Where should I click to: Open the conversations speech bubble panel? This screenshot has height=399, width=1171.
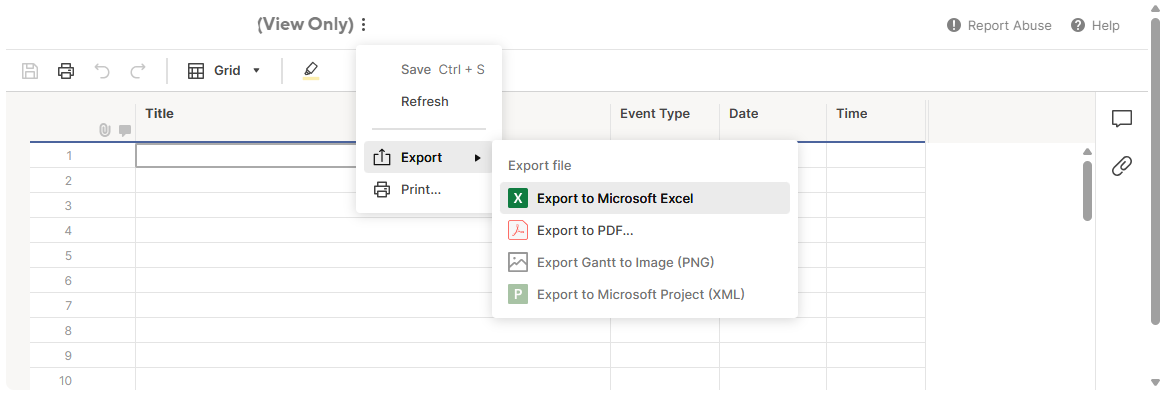tap(1122, 118)
